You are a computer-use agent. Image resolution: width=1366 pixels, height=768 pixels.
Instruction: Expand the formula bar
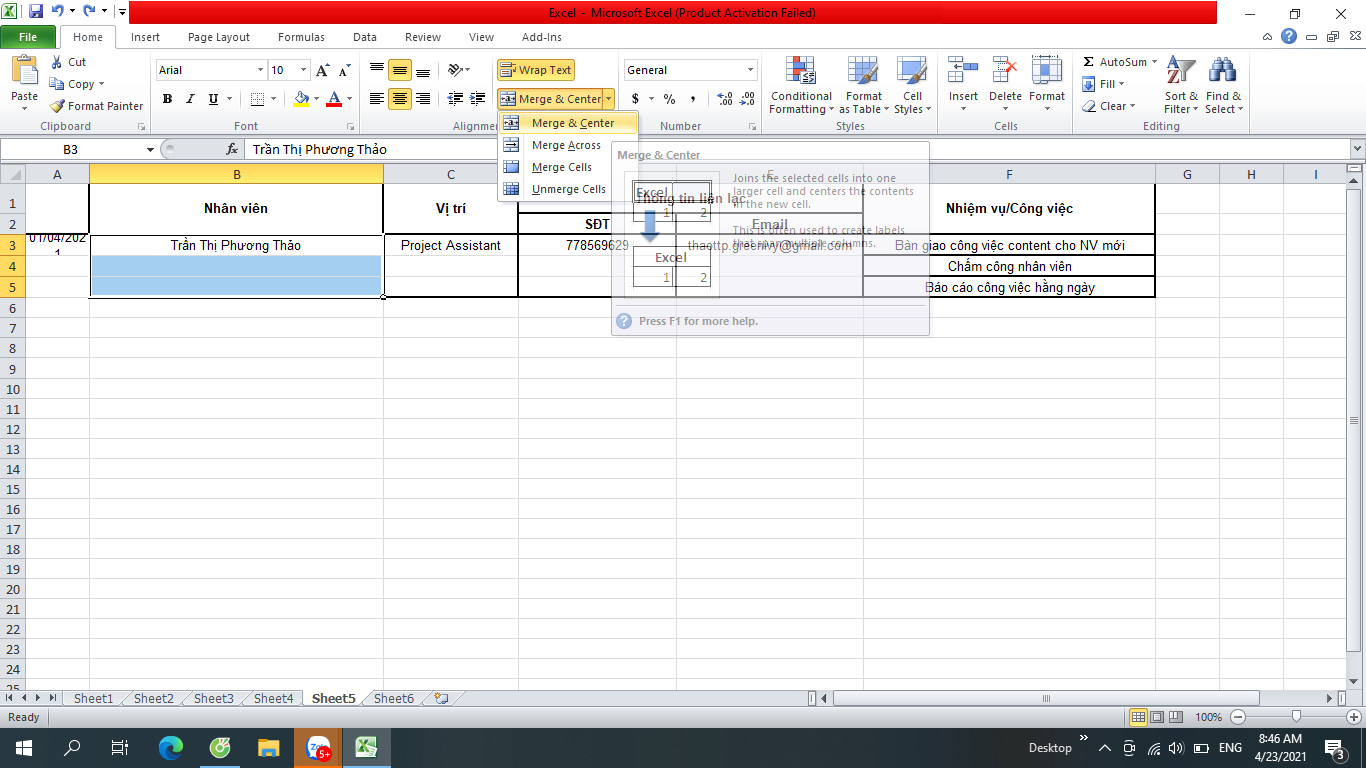1357,149
